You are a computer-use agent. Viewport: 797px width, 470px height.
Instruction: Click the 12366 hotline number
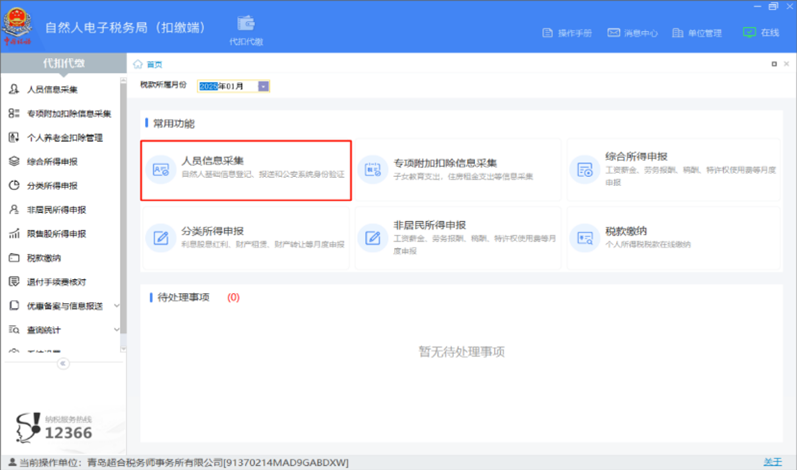[68, 433]
